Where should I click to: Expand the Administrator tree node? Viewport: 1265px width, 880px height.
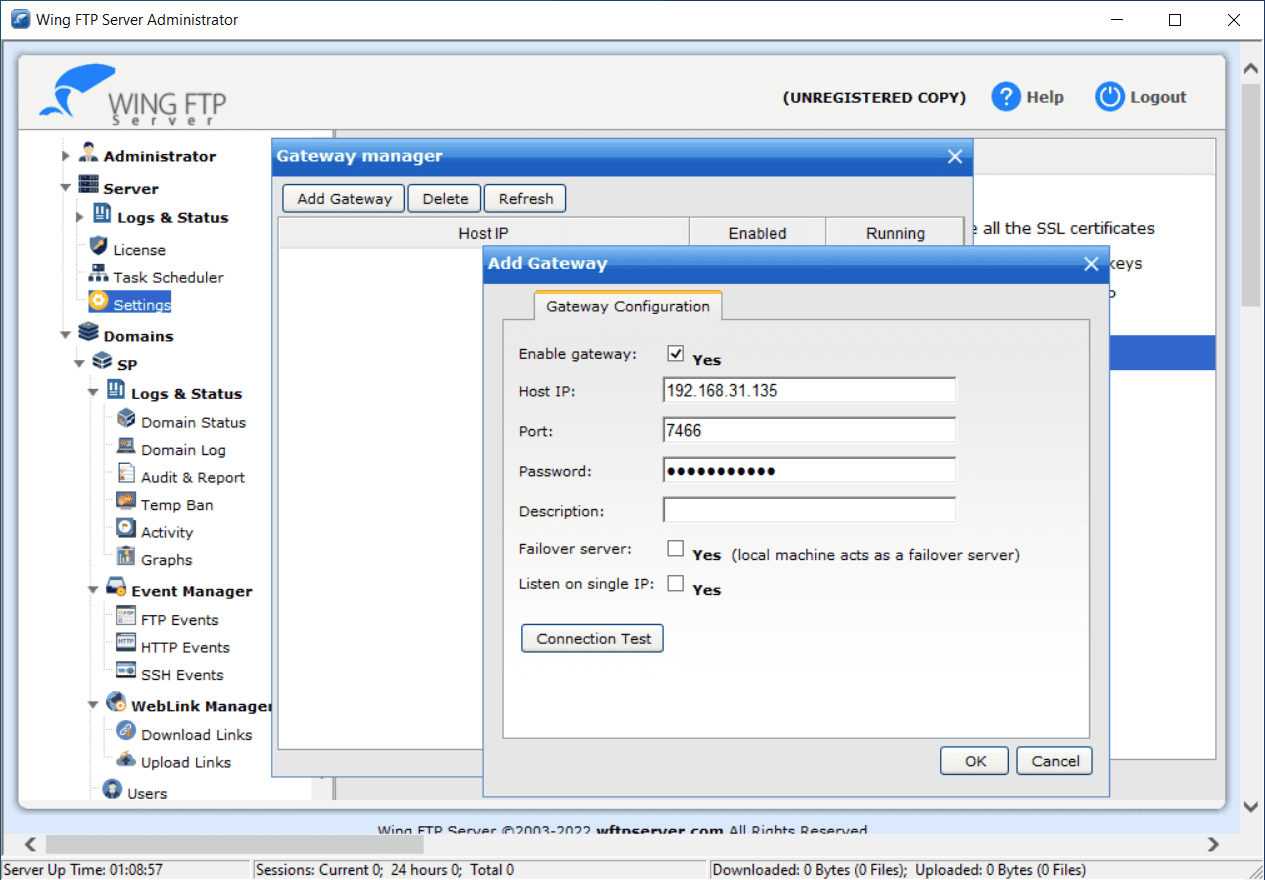click(66, 156)
